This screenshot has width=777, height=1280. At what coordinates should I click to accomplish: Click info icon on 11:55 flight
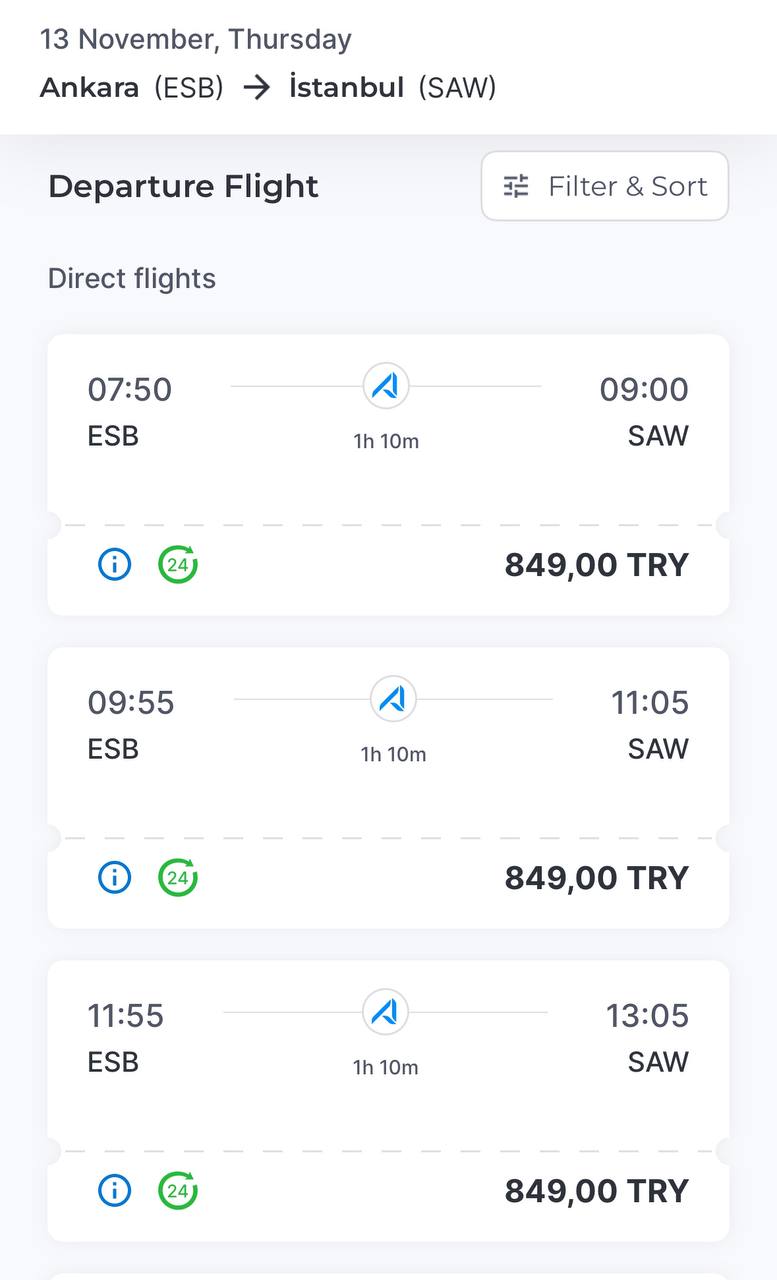tap(115, 1191)
